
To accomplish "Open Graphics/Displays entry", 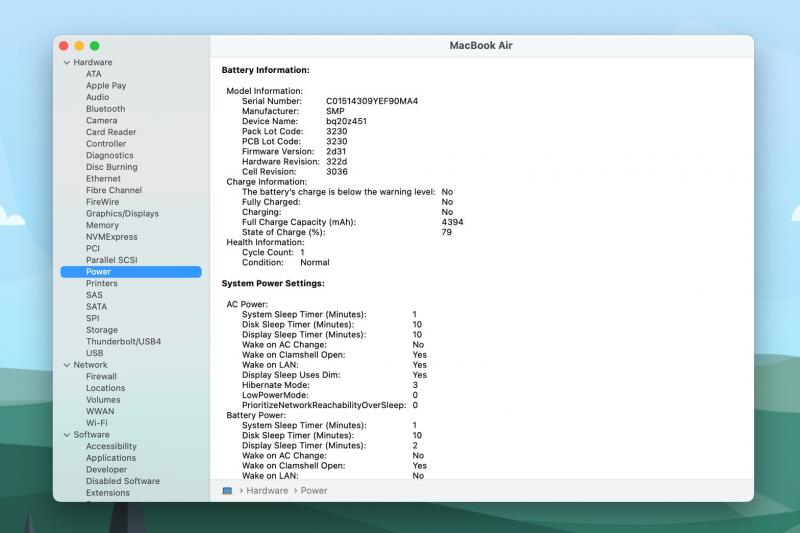I will 122,214.
